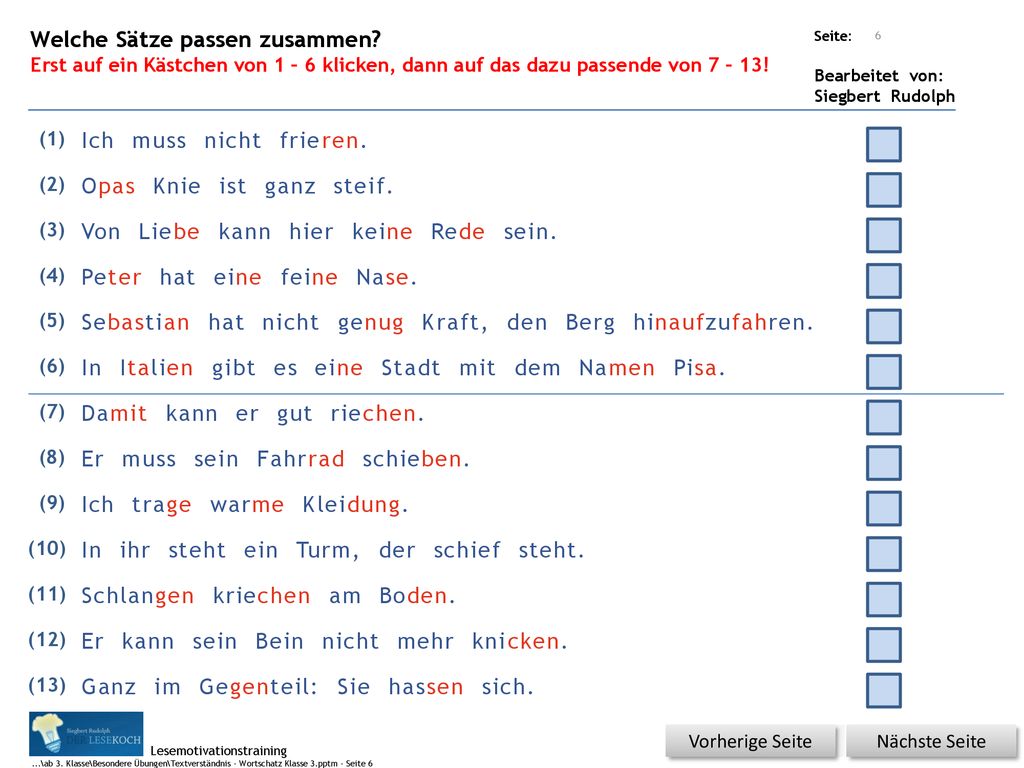1024x768 pixels.
Task: Tick the box for sentence 8 about Fahrrad
Action: [884, 462]
